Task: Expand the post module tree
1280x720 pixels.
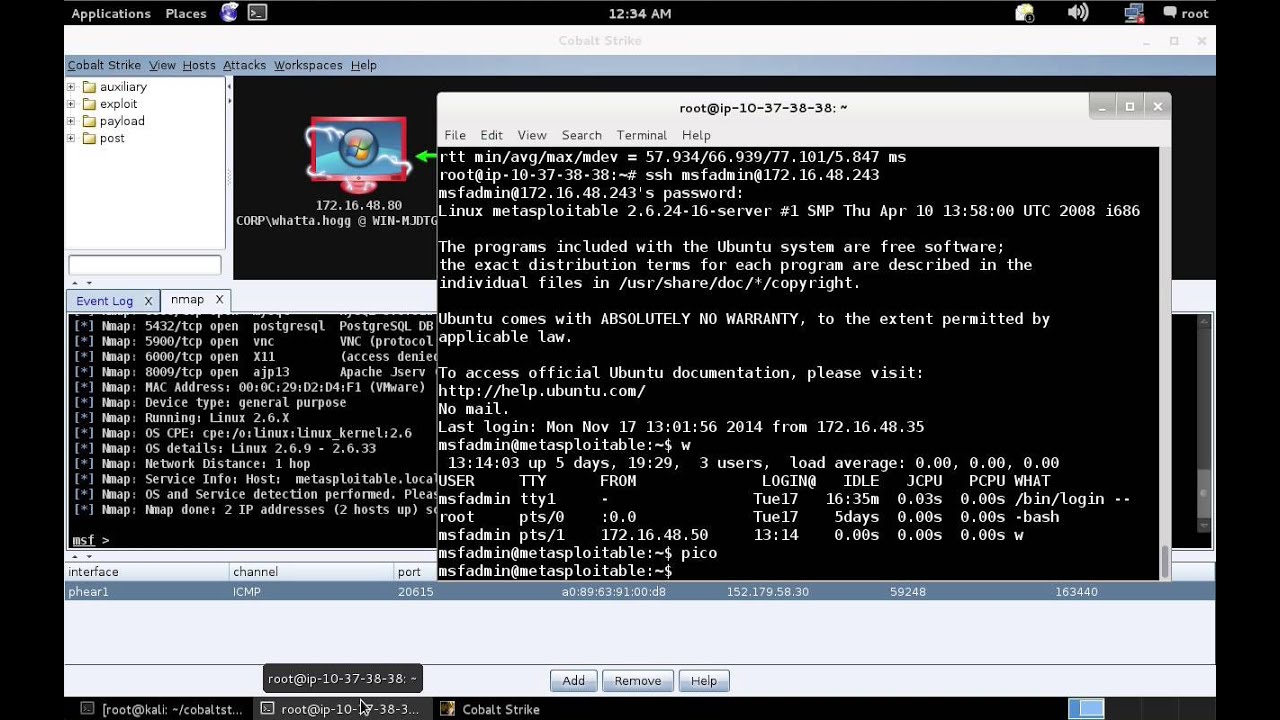Action: click(71, 138)
